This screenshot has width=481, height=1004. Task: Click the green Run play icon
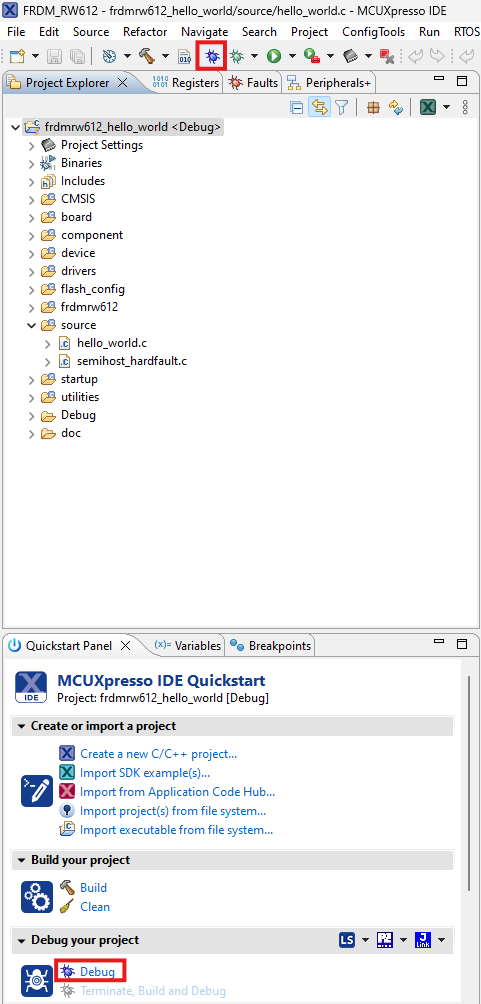point(274,56)
